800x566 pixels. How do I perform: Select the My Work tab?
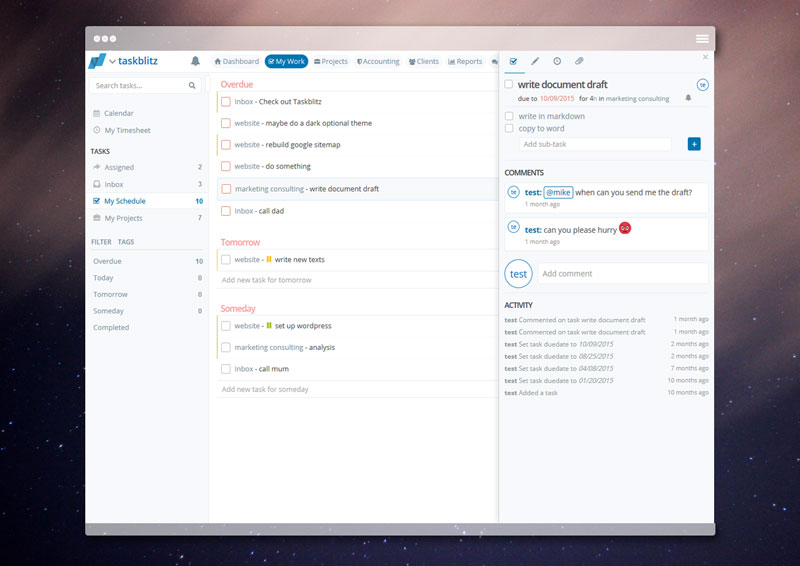286,61
